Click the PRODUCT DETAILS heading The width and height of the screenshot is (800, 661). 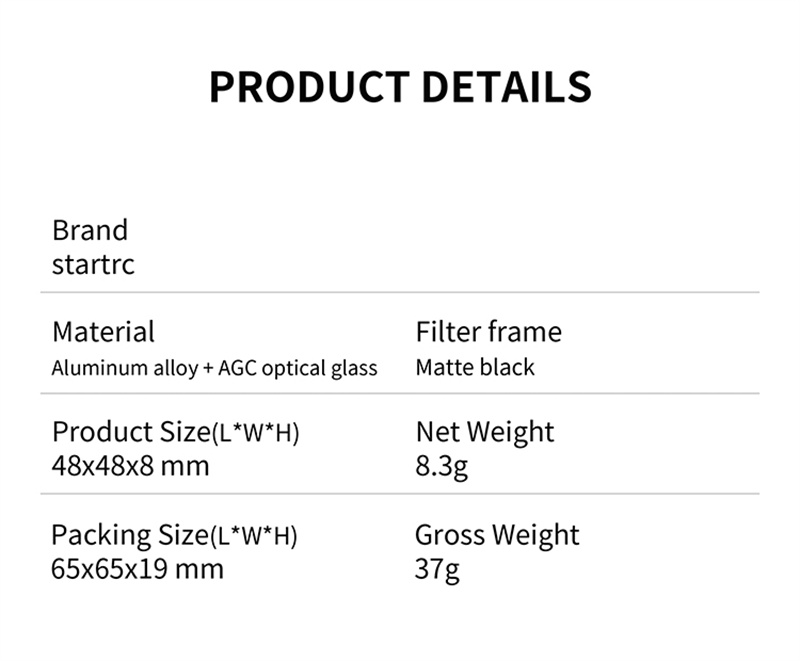[400, 88]
